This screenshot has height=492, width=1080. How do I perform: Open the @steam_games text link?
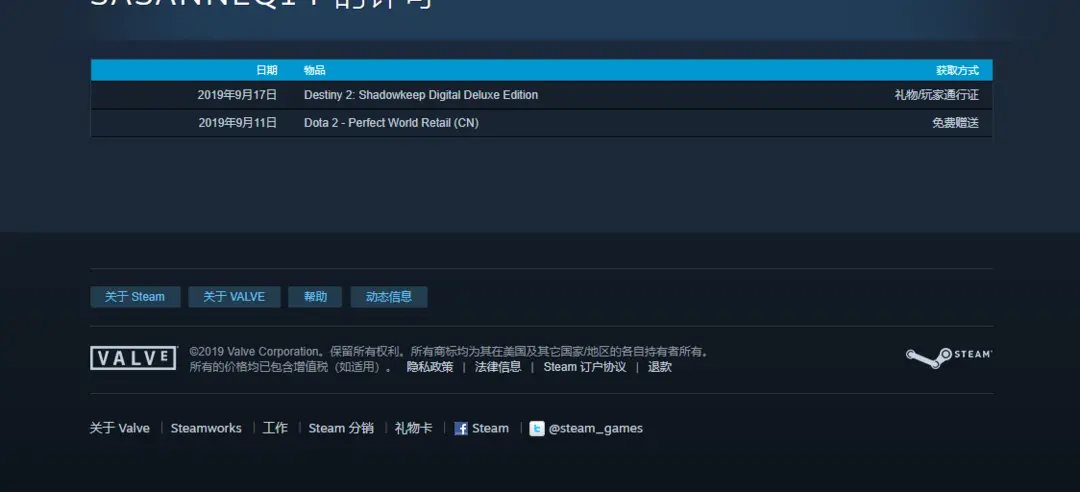596,429
